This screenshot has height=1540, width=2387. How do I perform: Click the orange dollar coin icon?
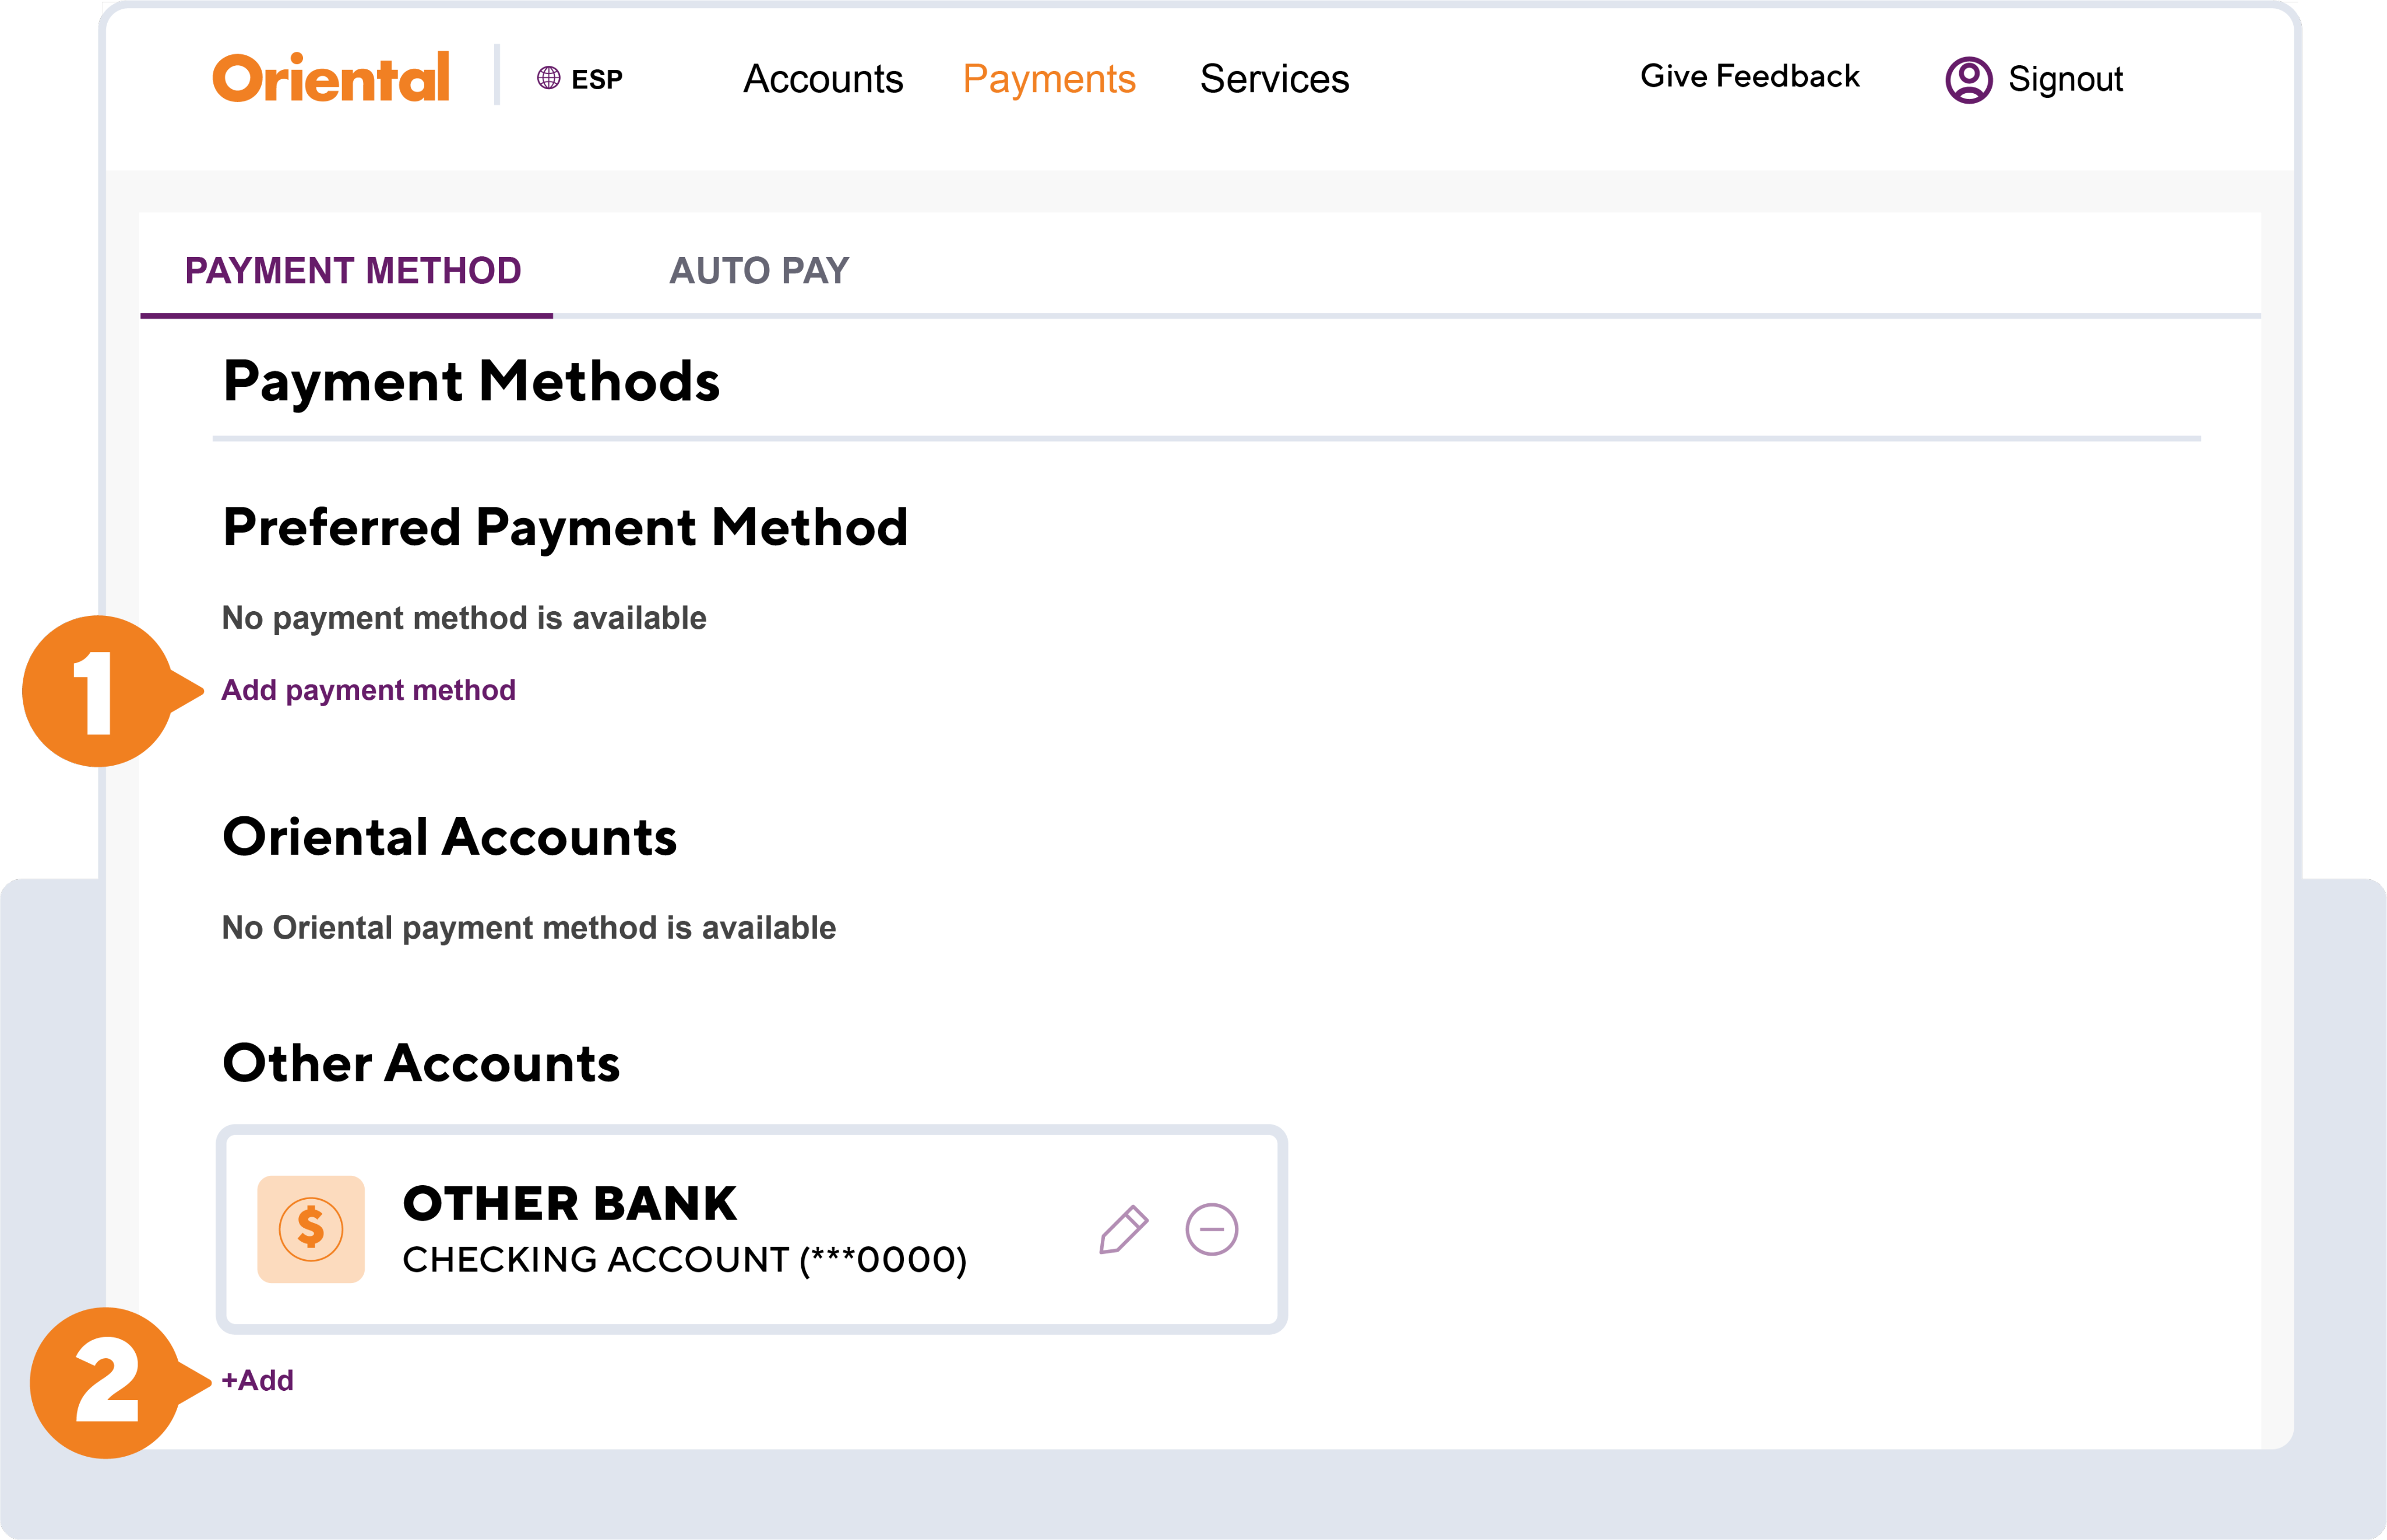point(311,1229)
